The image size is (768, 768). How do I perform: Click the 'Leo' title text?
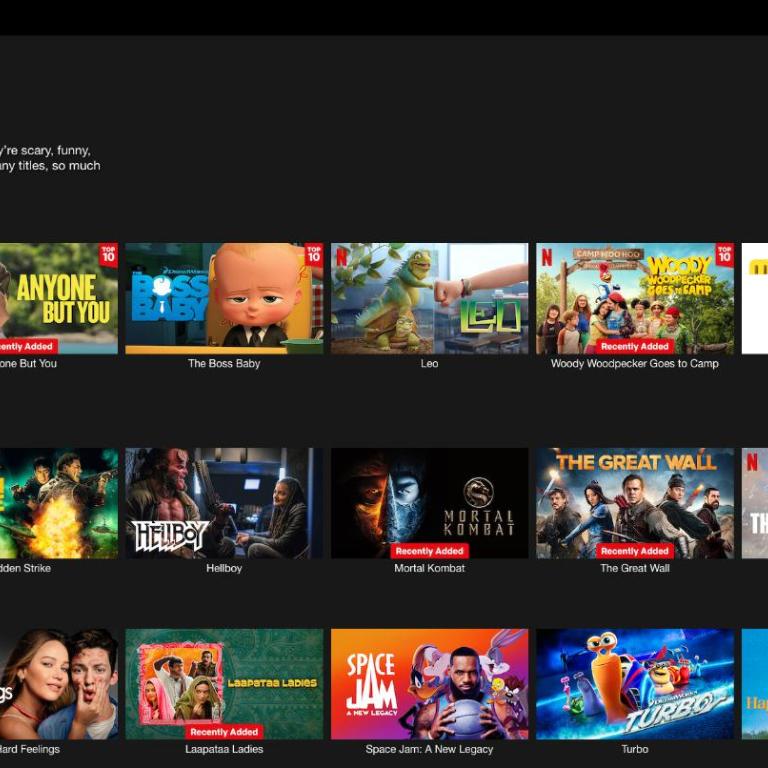(430, 363)
